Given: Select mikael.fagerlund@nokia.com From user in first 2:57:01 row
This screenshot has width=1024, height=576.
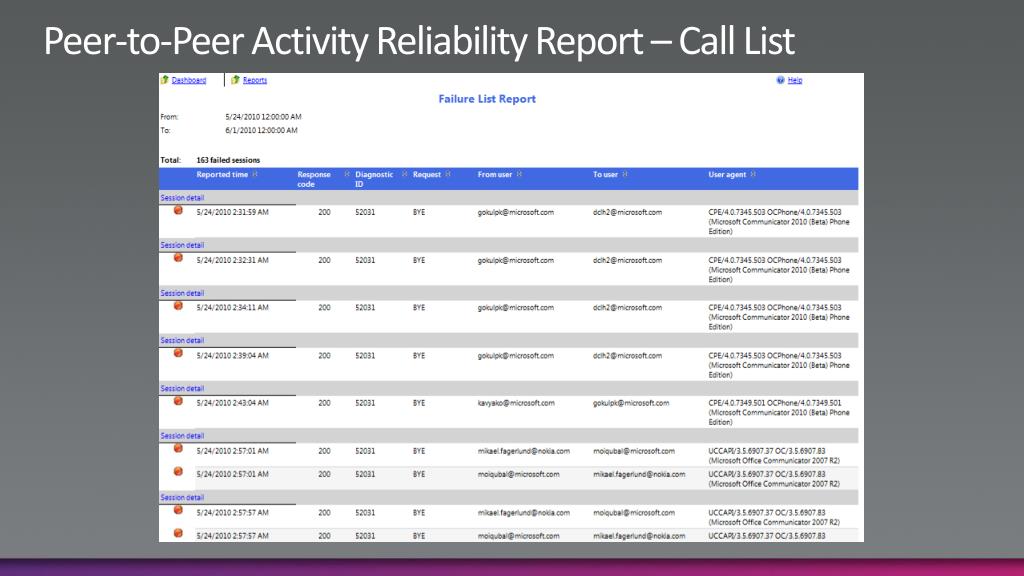Looking at the screenshot, I should 524,451.
